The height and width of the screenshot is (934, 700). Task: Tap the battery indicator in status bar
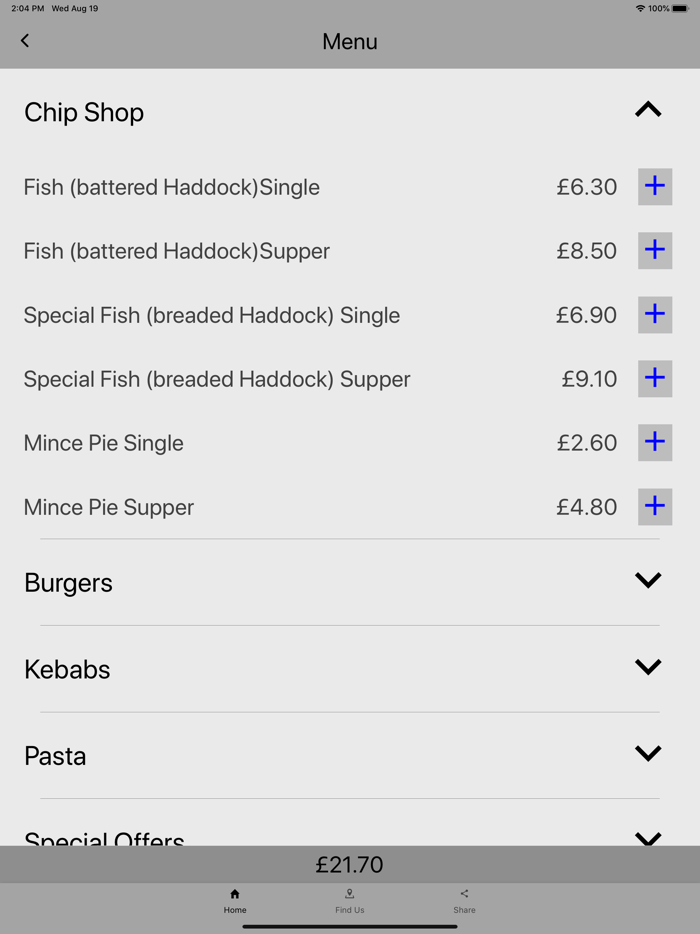click(680, 9)
